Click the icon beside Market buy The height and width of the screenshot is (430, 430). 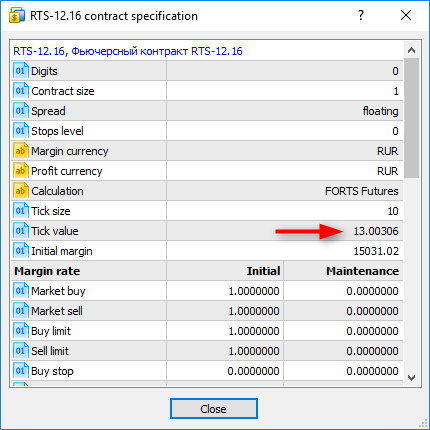(21, 291)
